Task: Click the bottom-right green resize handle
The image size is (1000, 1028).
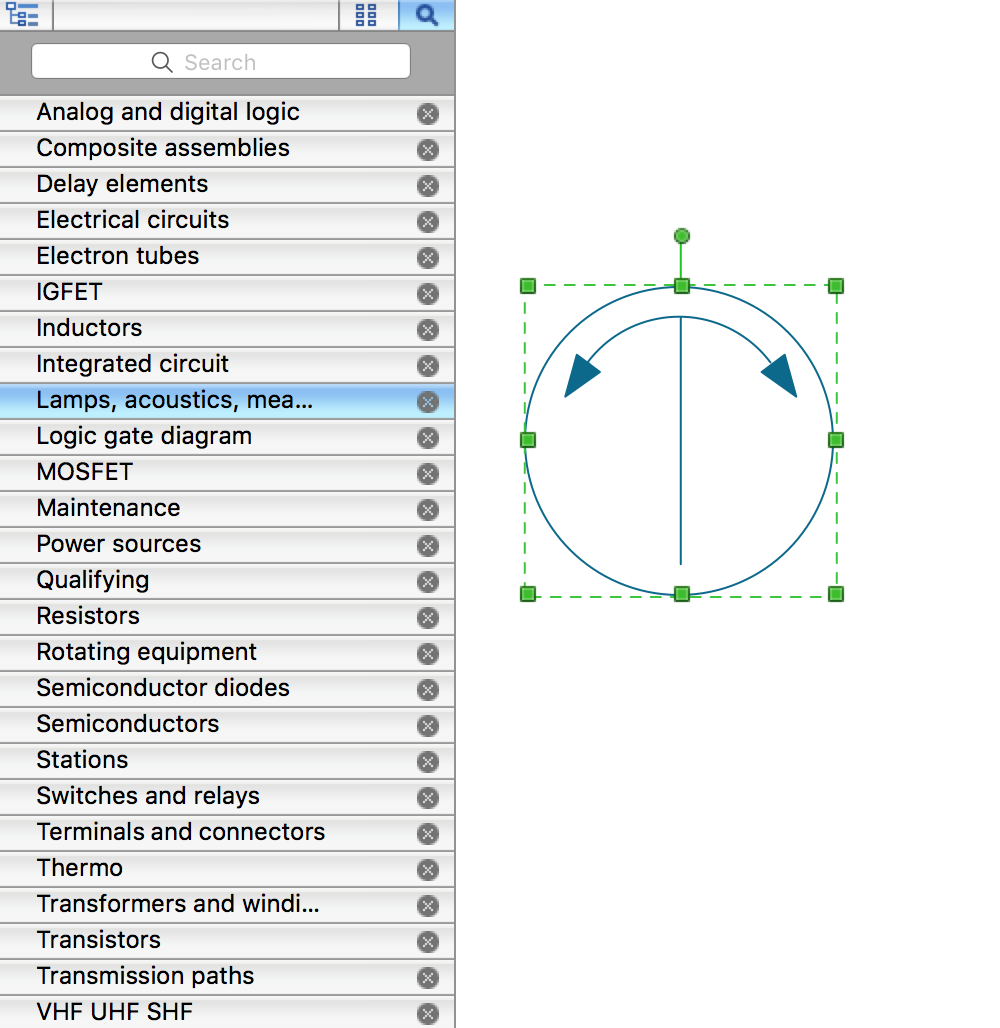Action: pos(836,594)
